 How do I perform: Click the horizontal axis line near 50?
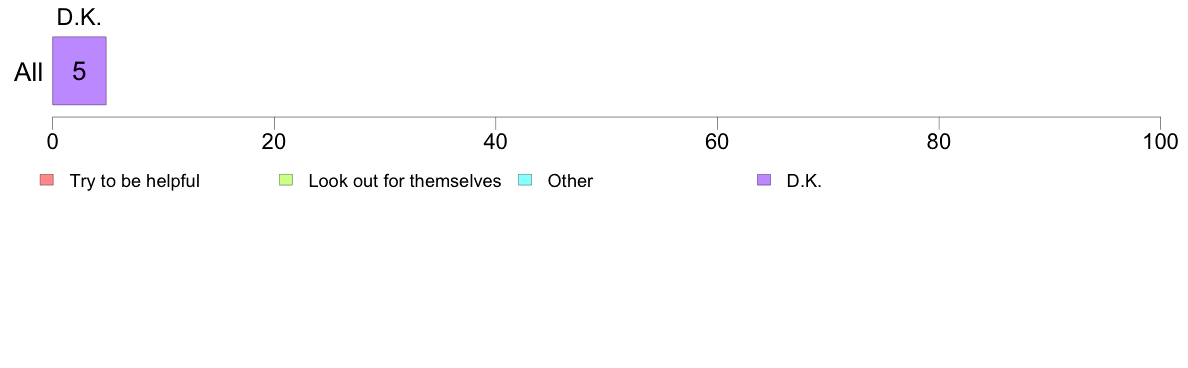pos(606,117)
